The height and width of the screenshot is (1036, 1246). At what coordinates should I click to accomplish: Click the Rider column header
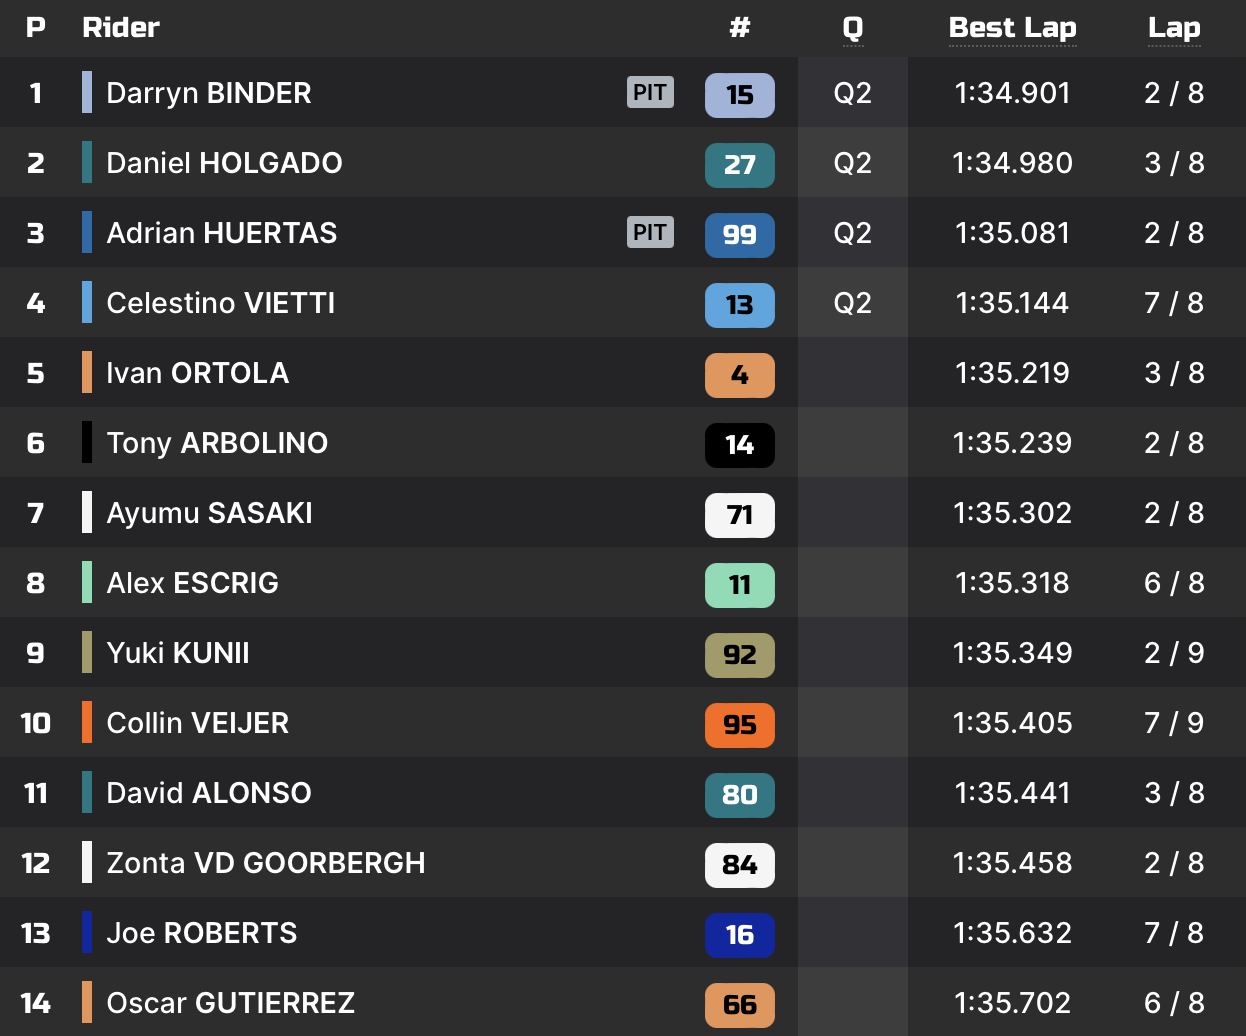[121, 28]
